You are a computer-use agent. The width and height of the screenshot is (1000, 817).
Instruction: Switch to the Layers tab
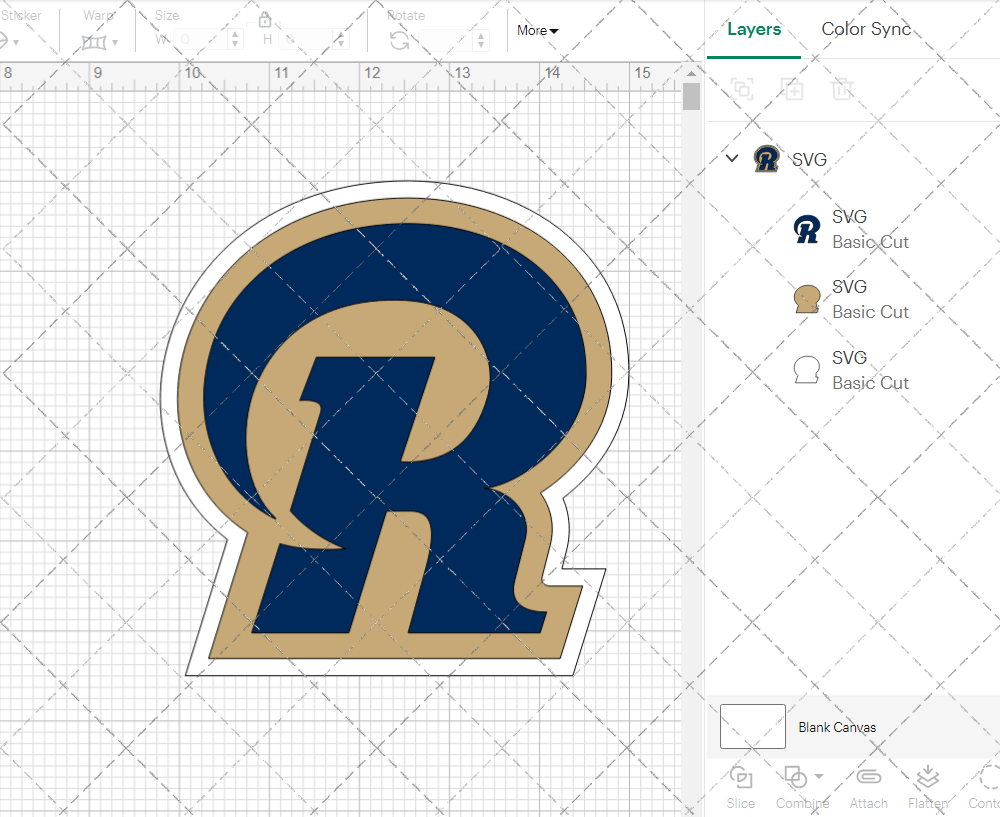[x=754, y=29]
